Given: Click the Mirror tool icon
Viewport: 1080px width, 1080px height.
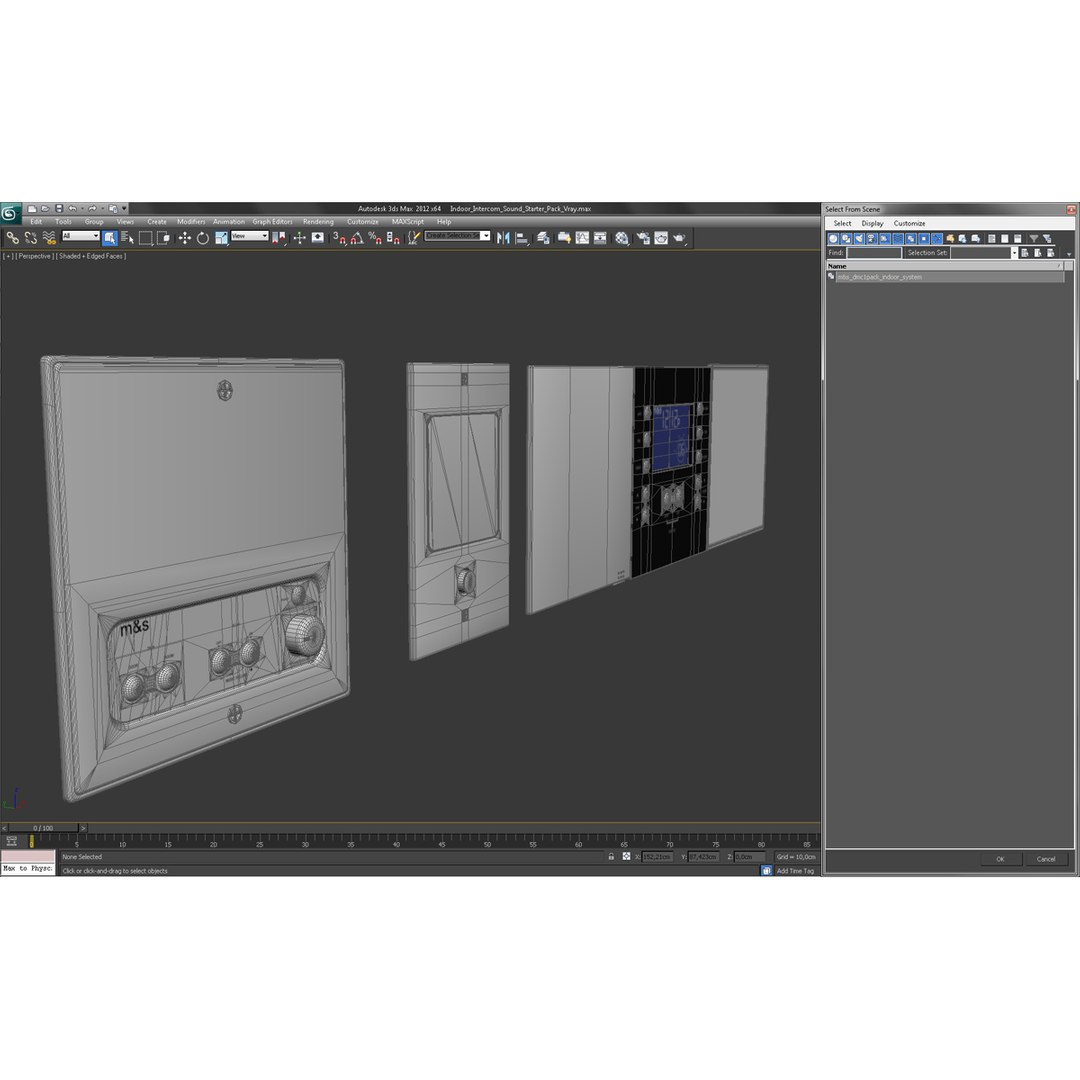Looking at the screenshot, I should click(503, 238).
